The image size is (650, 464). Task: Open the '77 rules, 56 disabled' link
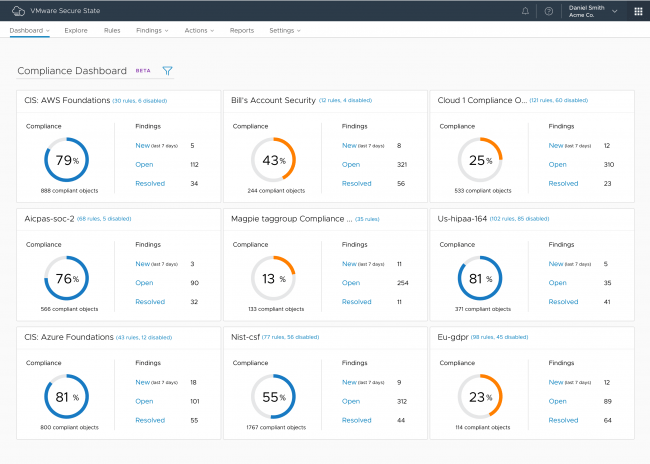coord(290,337)
